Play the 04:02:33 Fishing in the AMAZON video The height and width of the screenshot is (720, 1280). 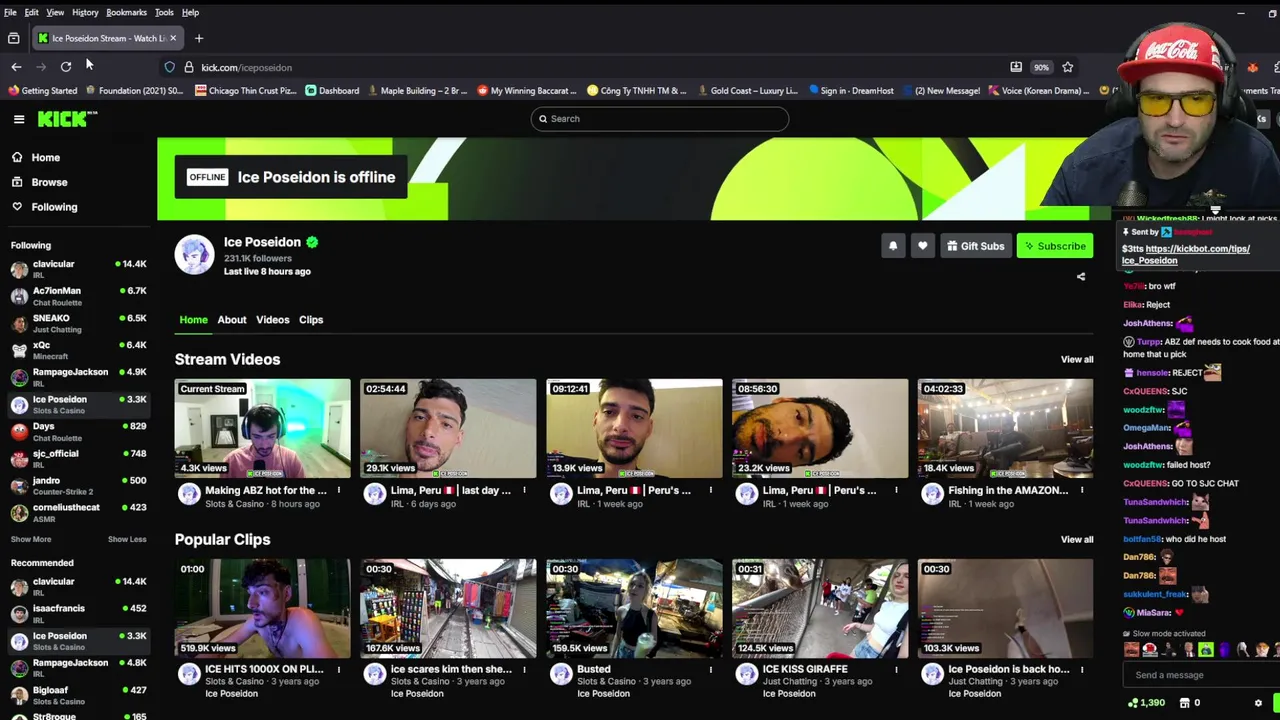click(x=1006, y=428)
